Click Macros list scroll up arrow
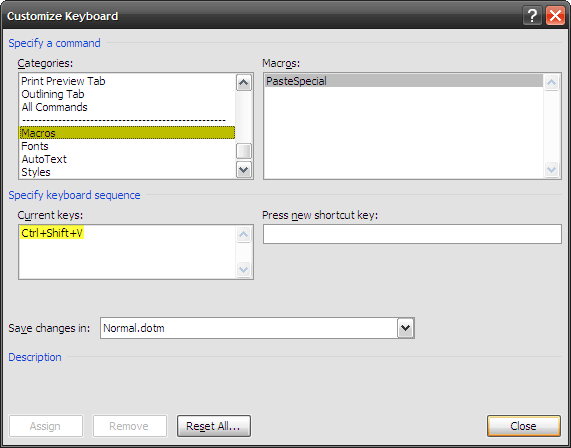This screenshot has width=571, height=448. (551, 83)
